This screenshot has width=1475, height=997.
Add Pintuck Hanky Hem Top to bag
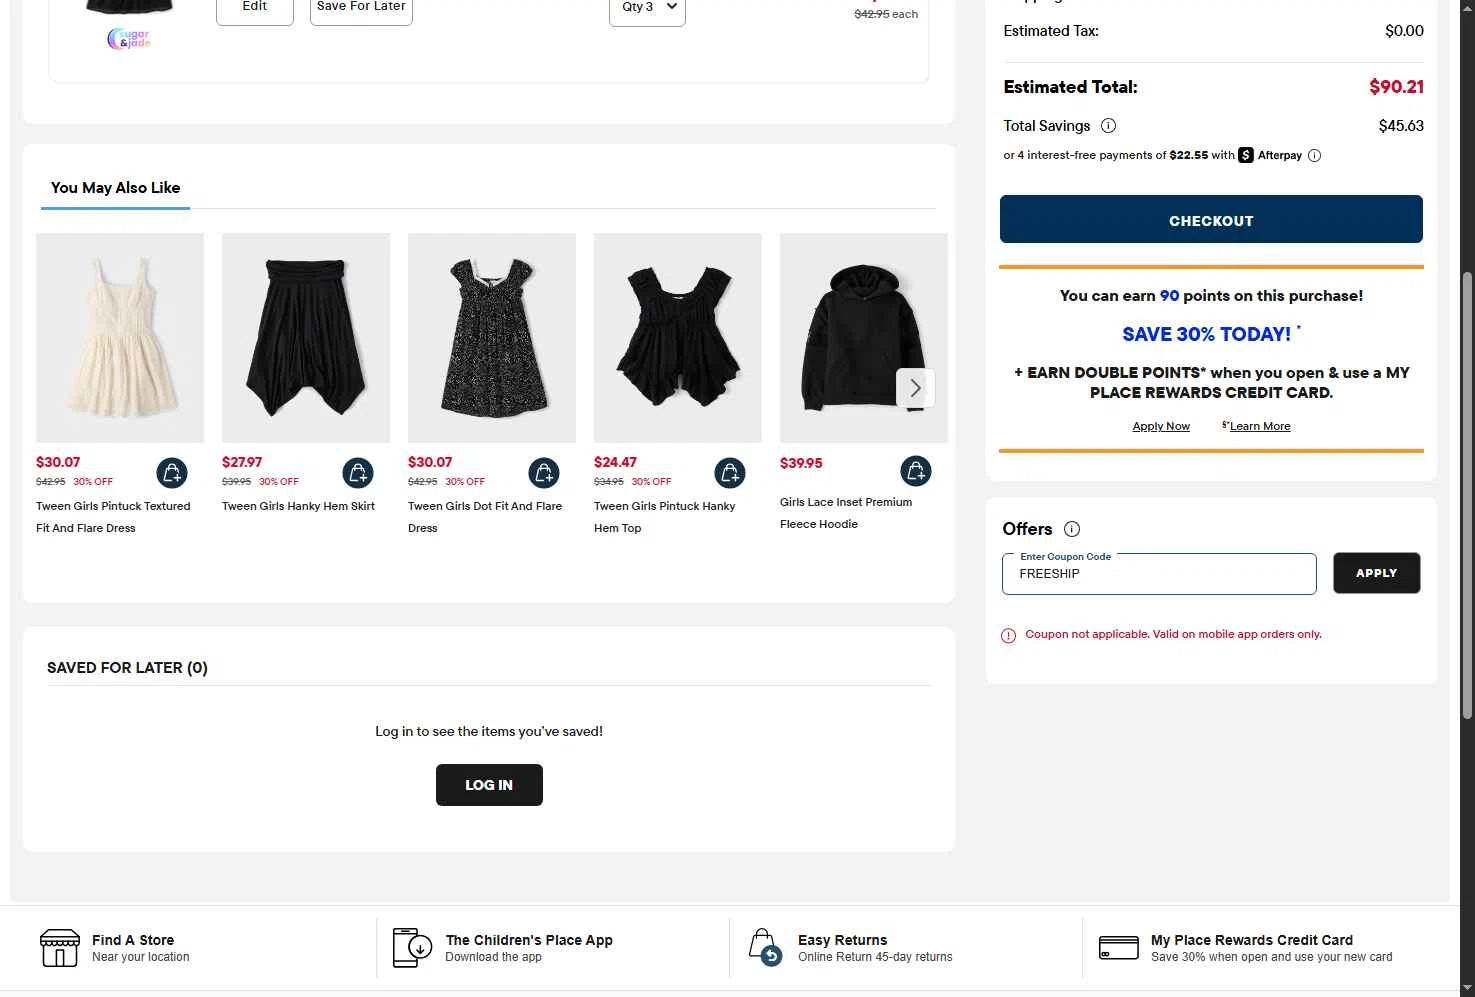click(x=730, y=472)
